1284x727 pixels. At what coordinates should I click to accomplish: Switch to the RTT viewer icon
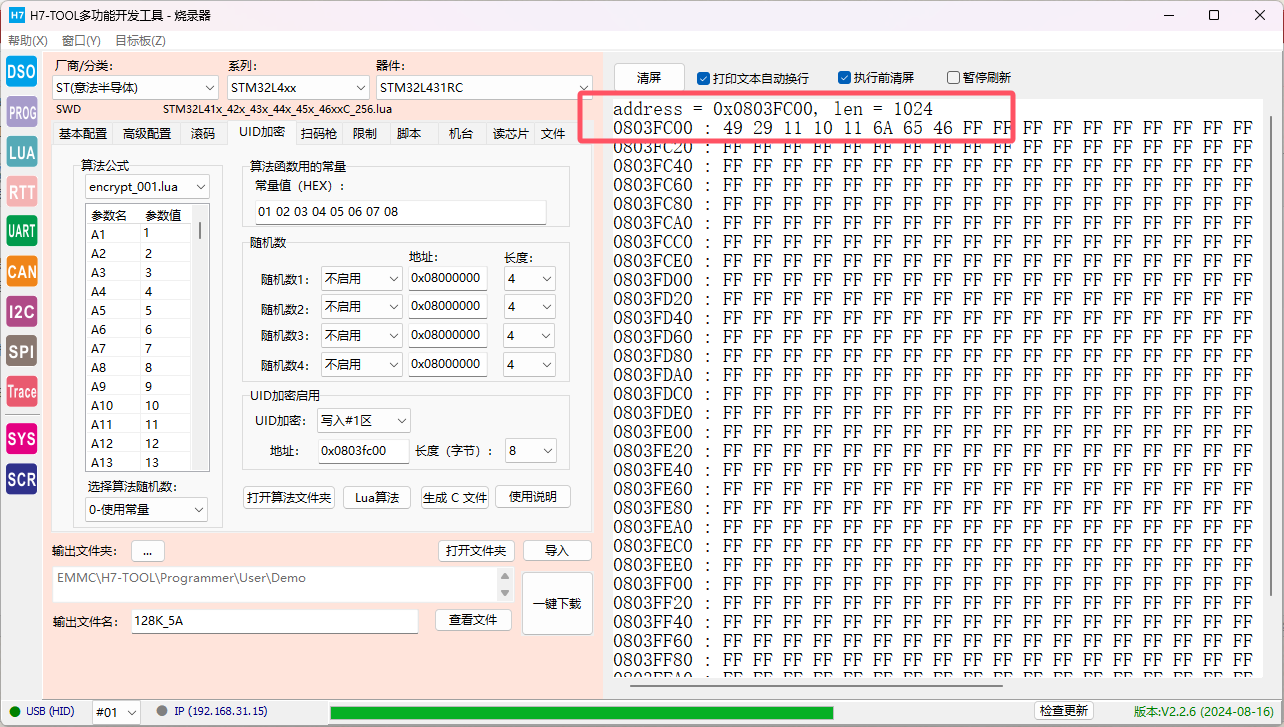click(22, 192)
